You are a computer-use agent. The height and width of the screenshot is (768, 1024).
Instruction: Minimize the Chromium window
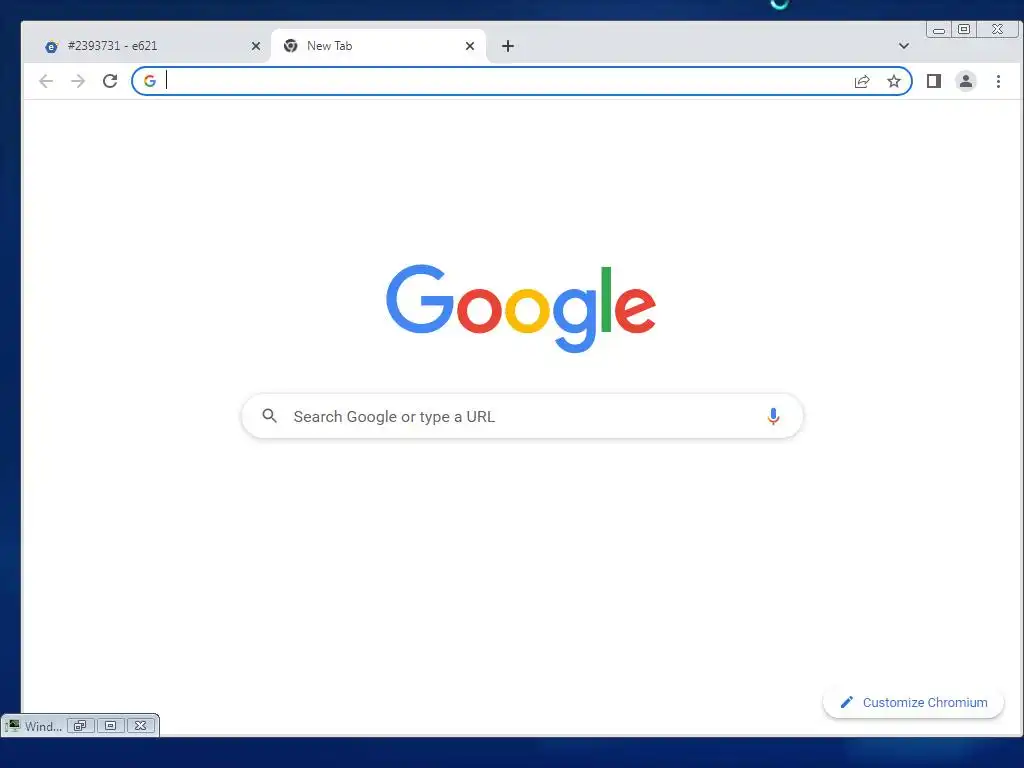click(938, 29)
